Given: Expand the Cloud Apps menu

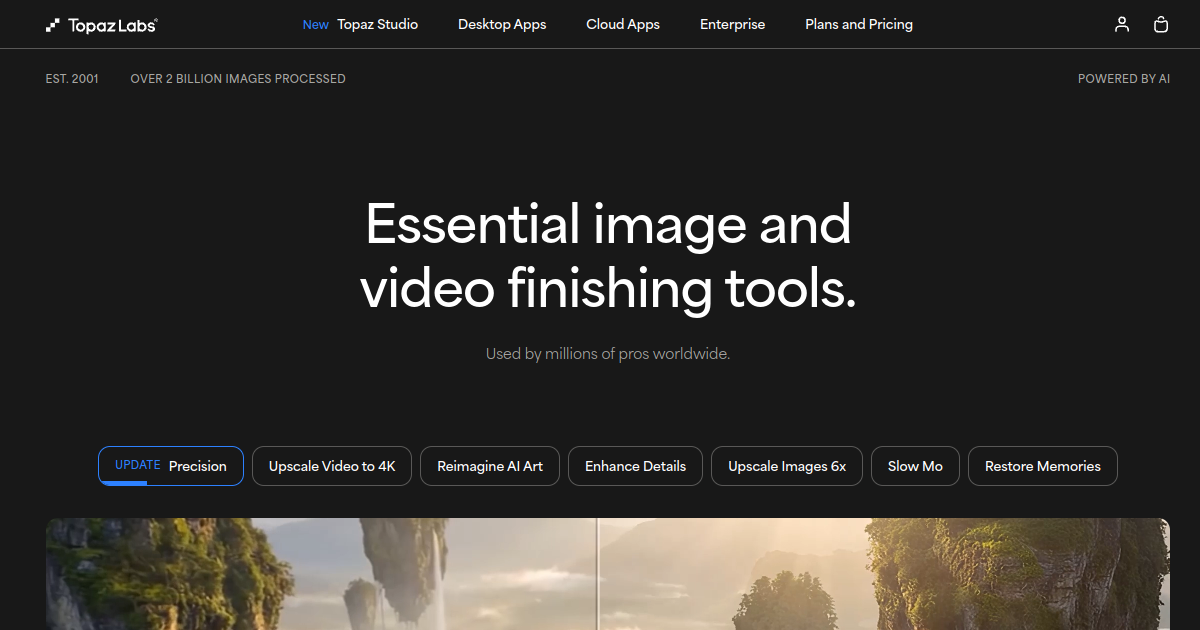Looking at the screenshot, I should click(623, 24).
